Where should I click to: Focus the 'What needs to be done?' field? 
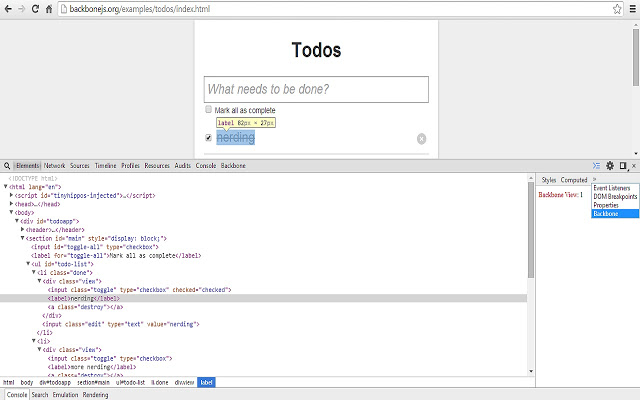pyautogui.click(x=316, y=89)
